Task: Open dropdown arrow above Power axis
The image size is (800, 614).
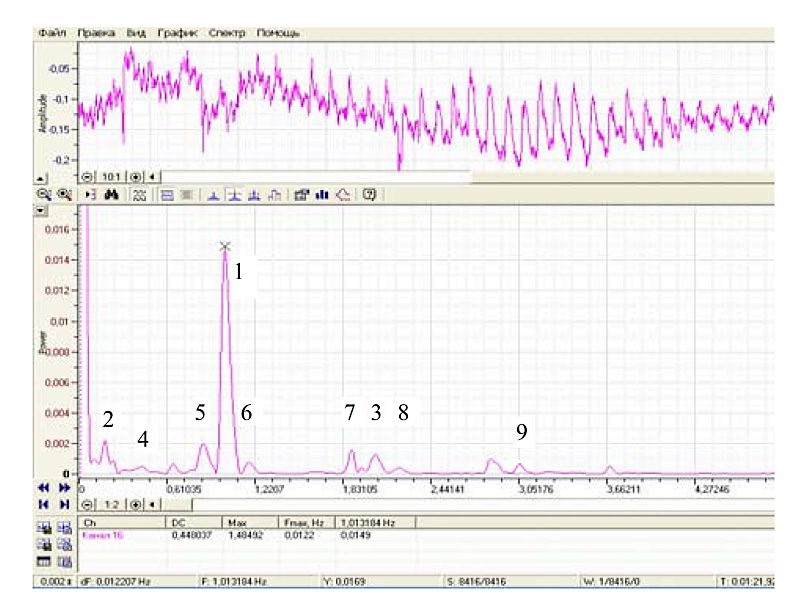Action: pos(41,211)
